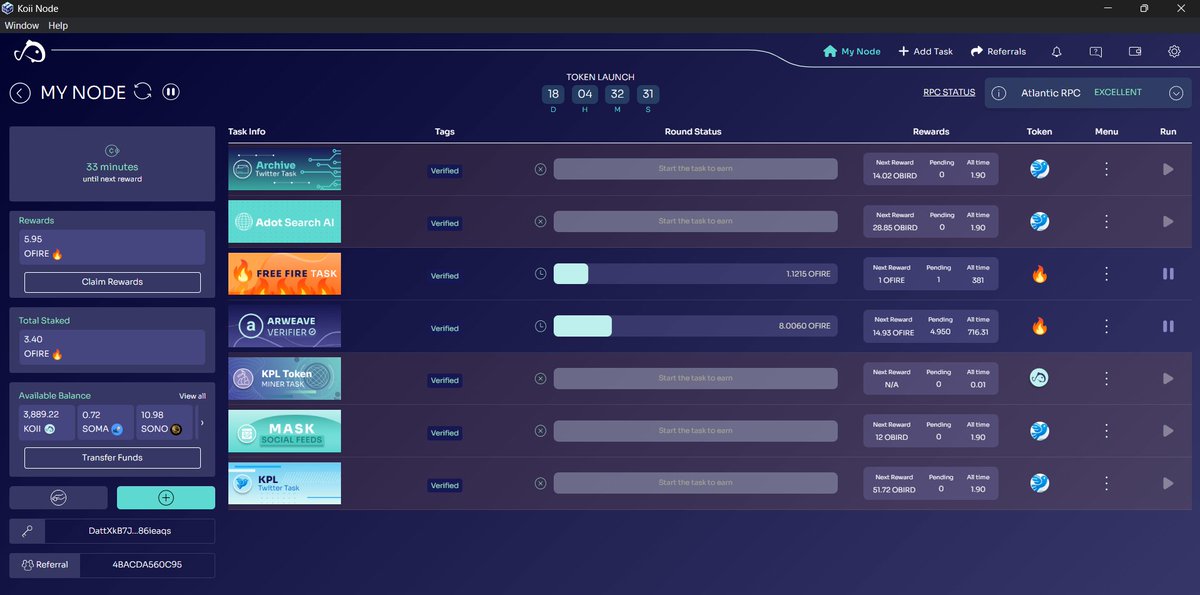The image size is (1200, 595).
Task: Start the KPL Token Miner Task
Action: 1168,379
